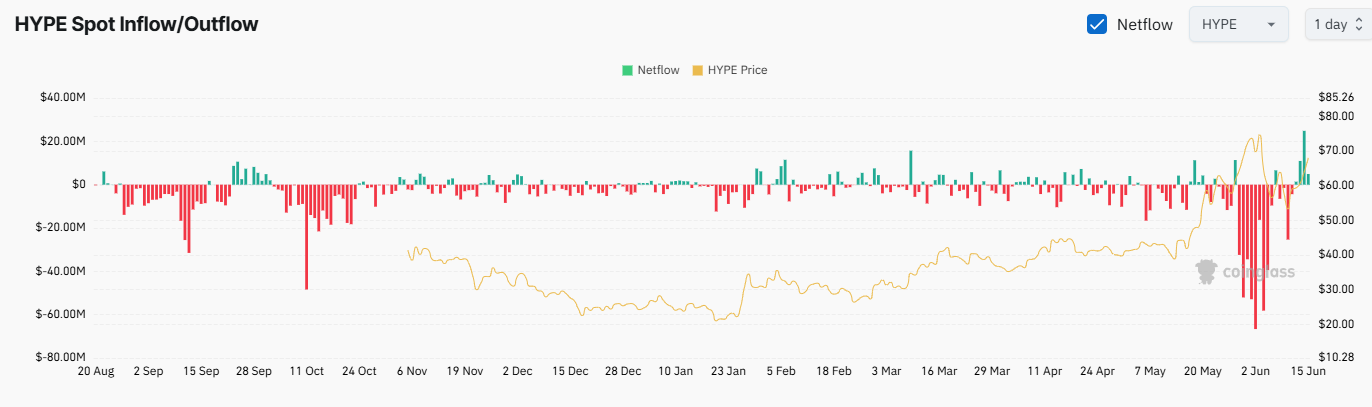
Task: Click the 3 Mar date label
Action: (886, 371)
